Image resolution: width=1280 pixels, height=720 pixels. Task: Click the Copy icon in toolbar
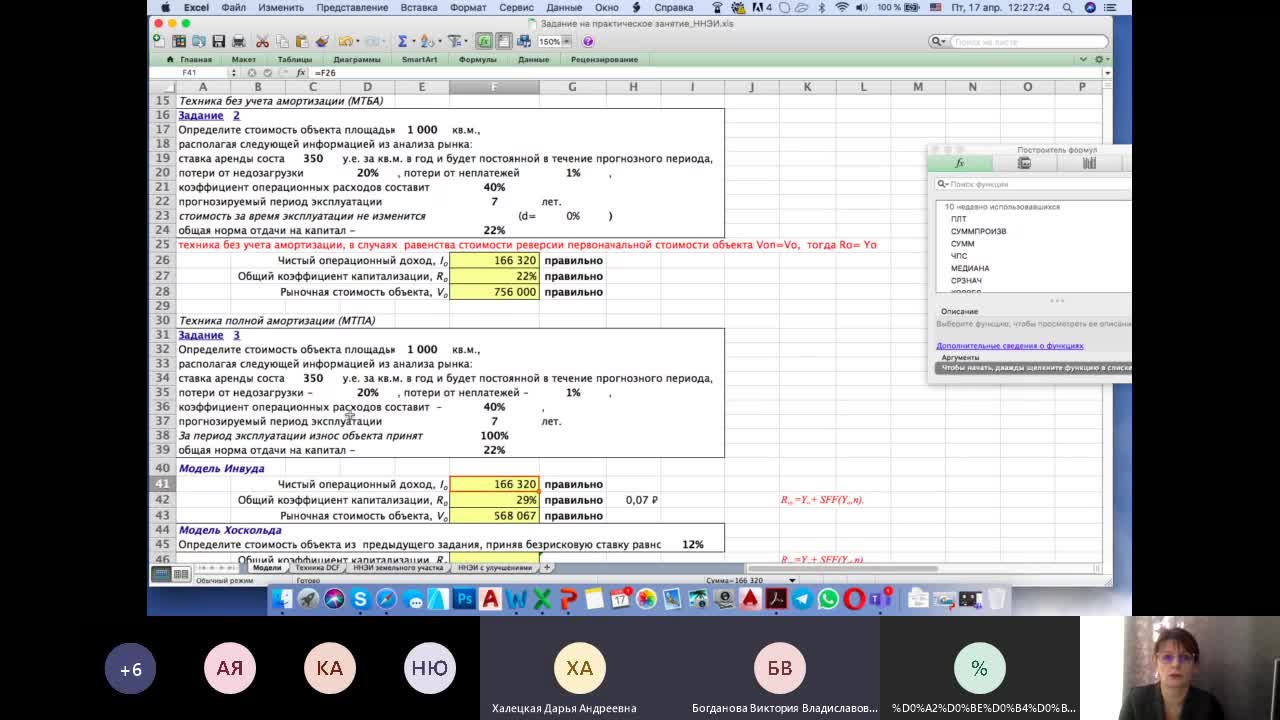point(282,41)
